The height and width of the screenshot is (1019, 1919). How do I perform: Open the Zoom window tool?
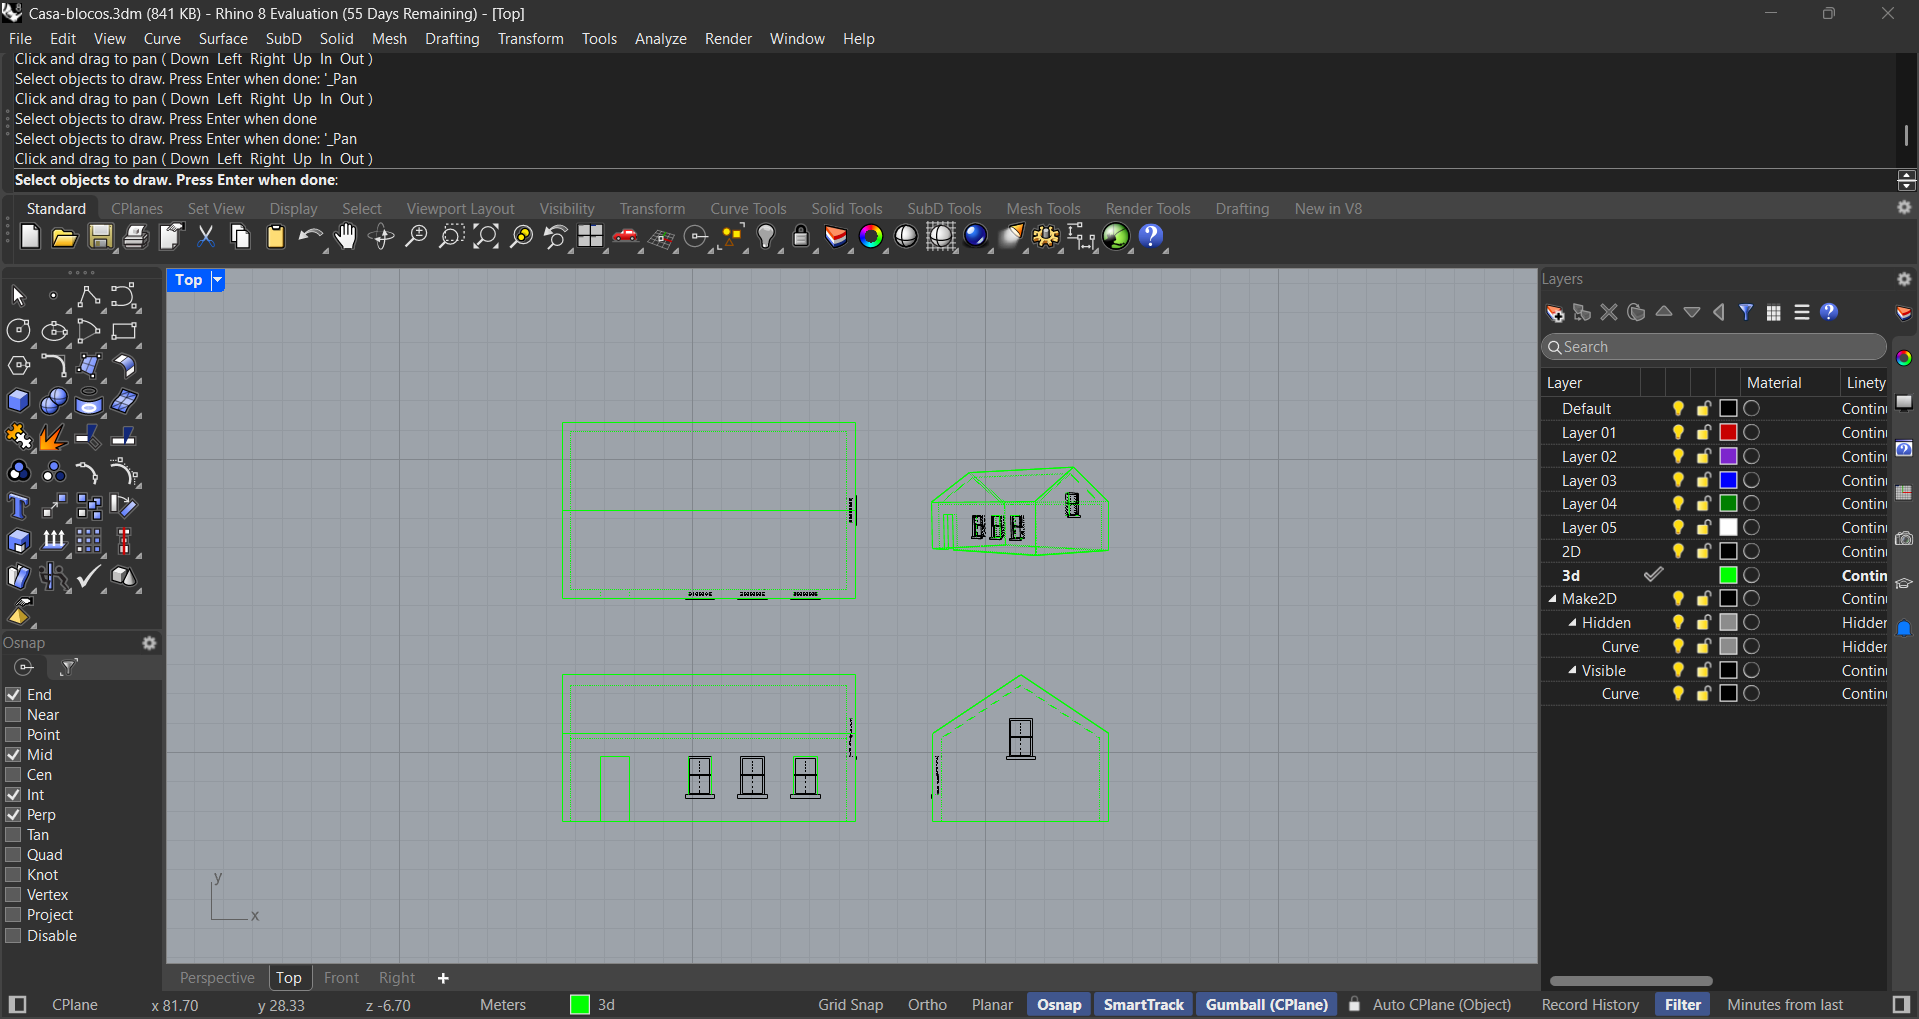(x=452, y=238)
